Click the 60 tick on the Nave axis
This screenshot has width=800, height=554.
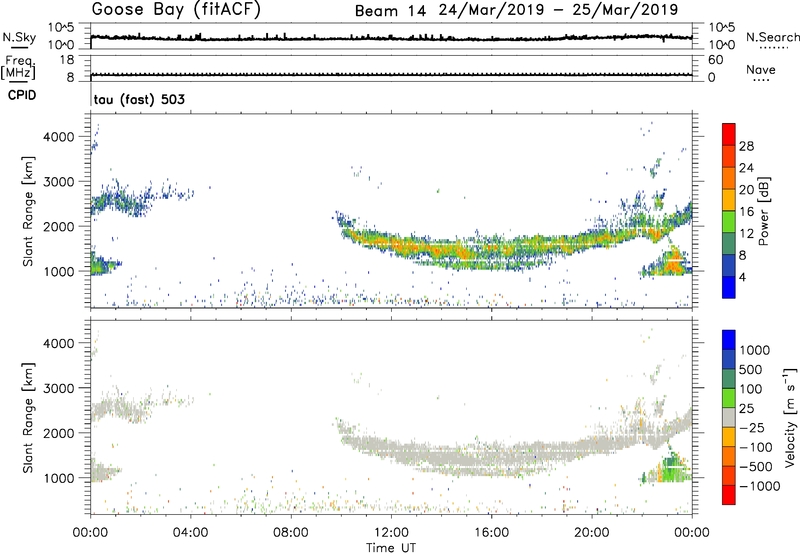(715, 60)
